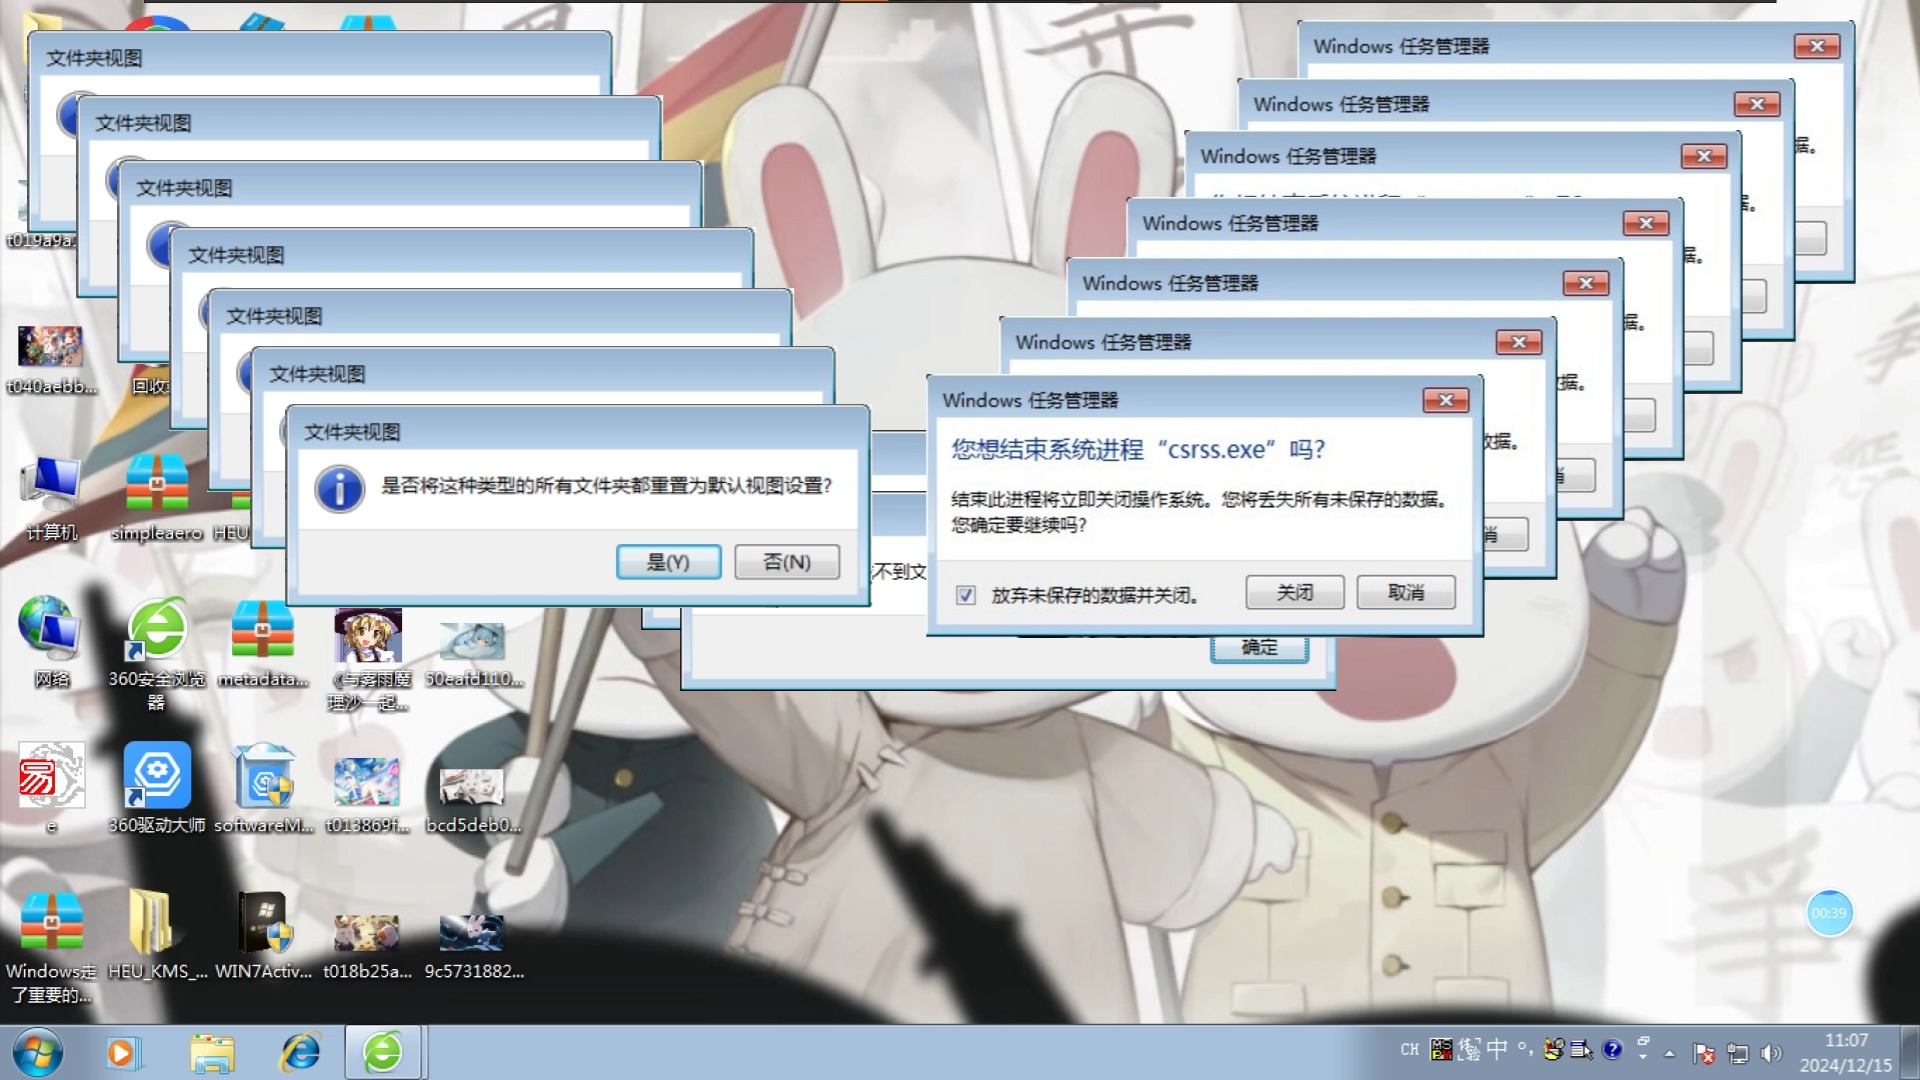The height and width of the screenshot is (1080, 1920).
Task: Click Show desktop strip at taskbar end
Action: [1910, 1052]
